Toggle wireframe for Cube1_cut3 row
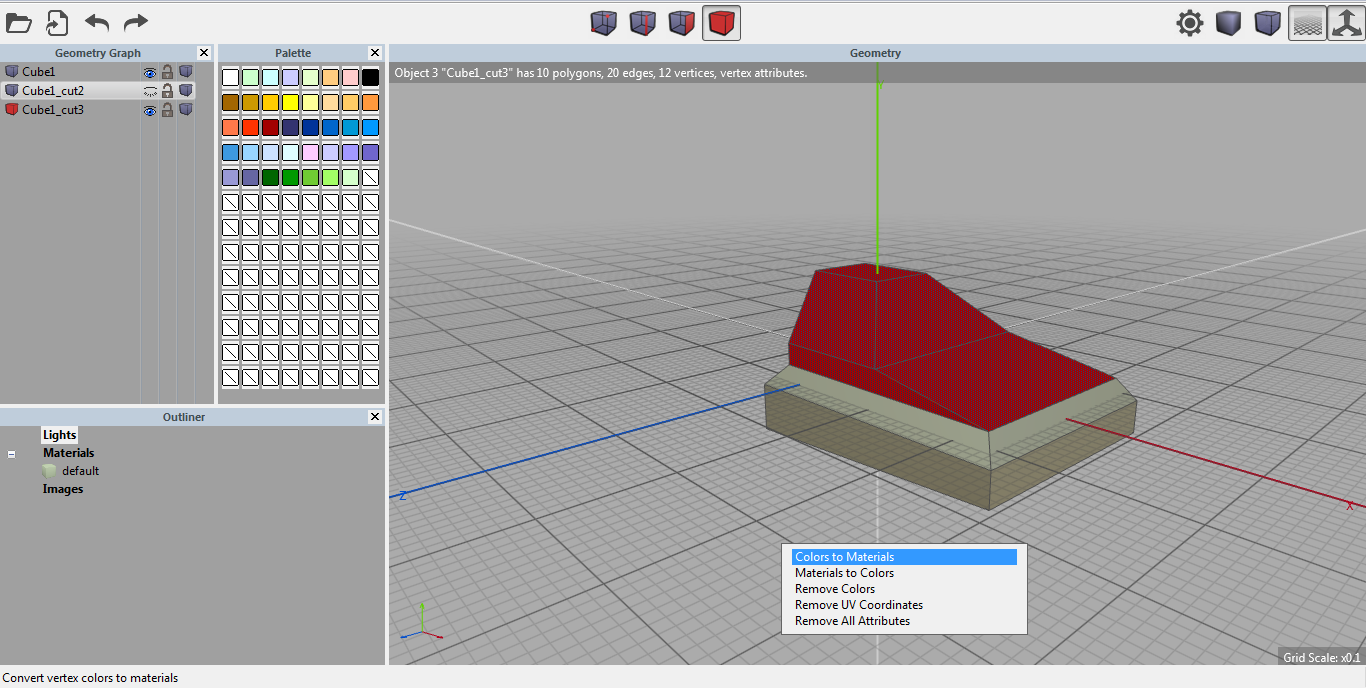This screenshot has width=1366, height=688. click(186, 110)
